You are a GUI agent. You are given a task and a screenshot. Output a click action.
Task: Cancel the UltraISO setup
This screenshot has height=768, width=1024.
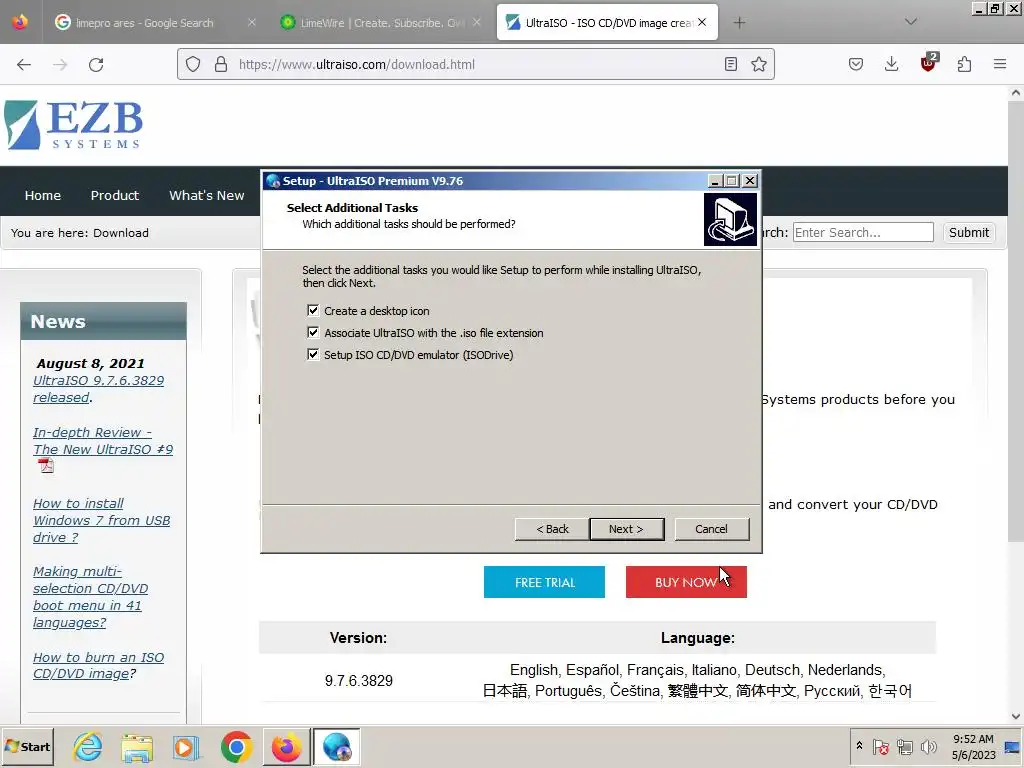point(711,529)
